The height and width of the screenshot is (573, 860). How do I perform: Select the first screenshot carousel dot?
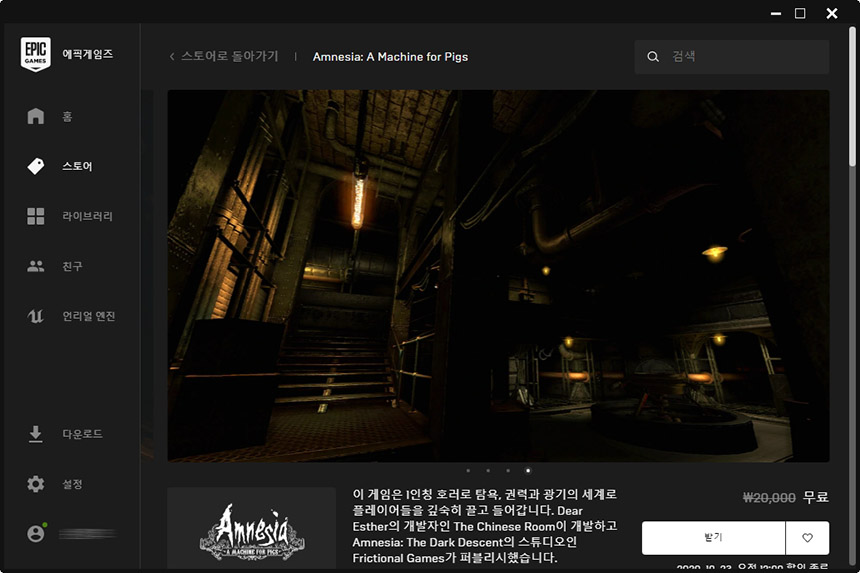[468, 470]
